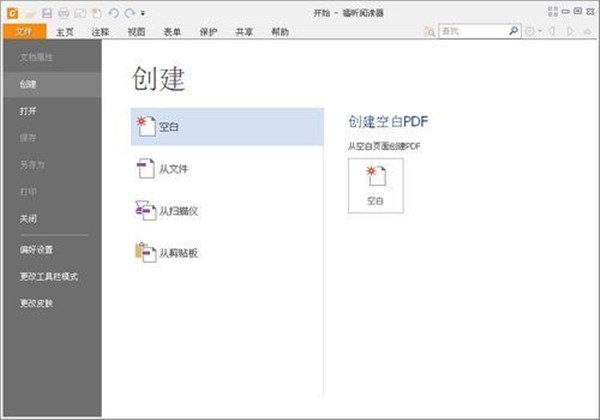This screenshot has height=420, width=600.
Task: Switch to the 视图 tab
Action: point(136,32)
